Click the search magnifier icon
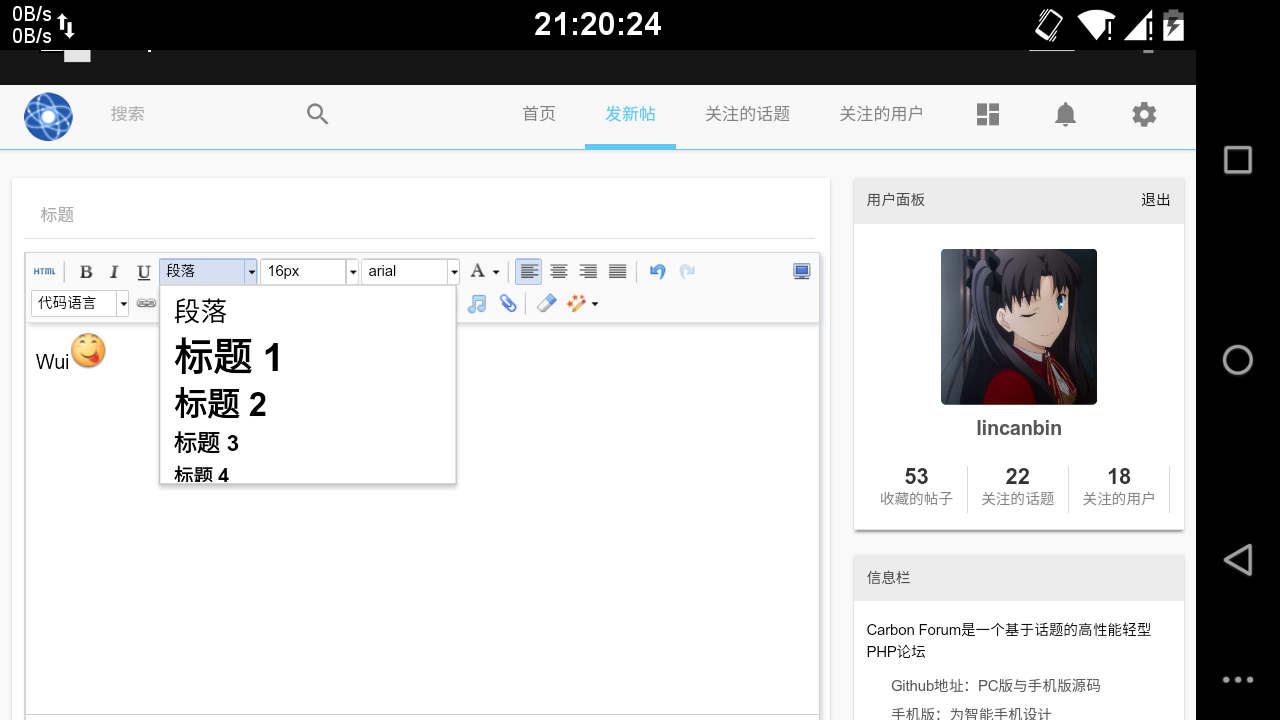Viewport: 1280px width, 720px height. [317, 114]
